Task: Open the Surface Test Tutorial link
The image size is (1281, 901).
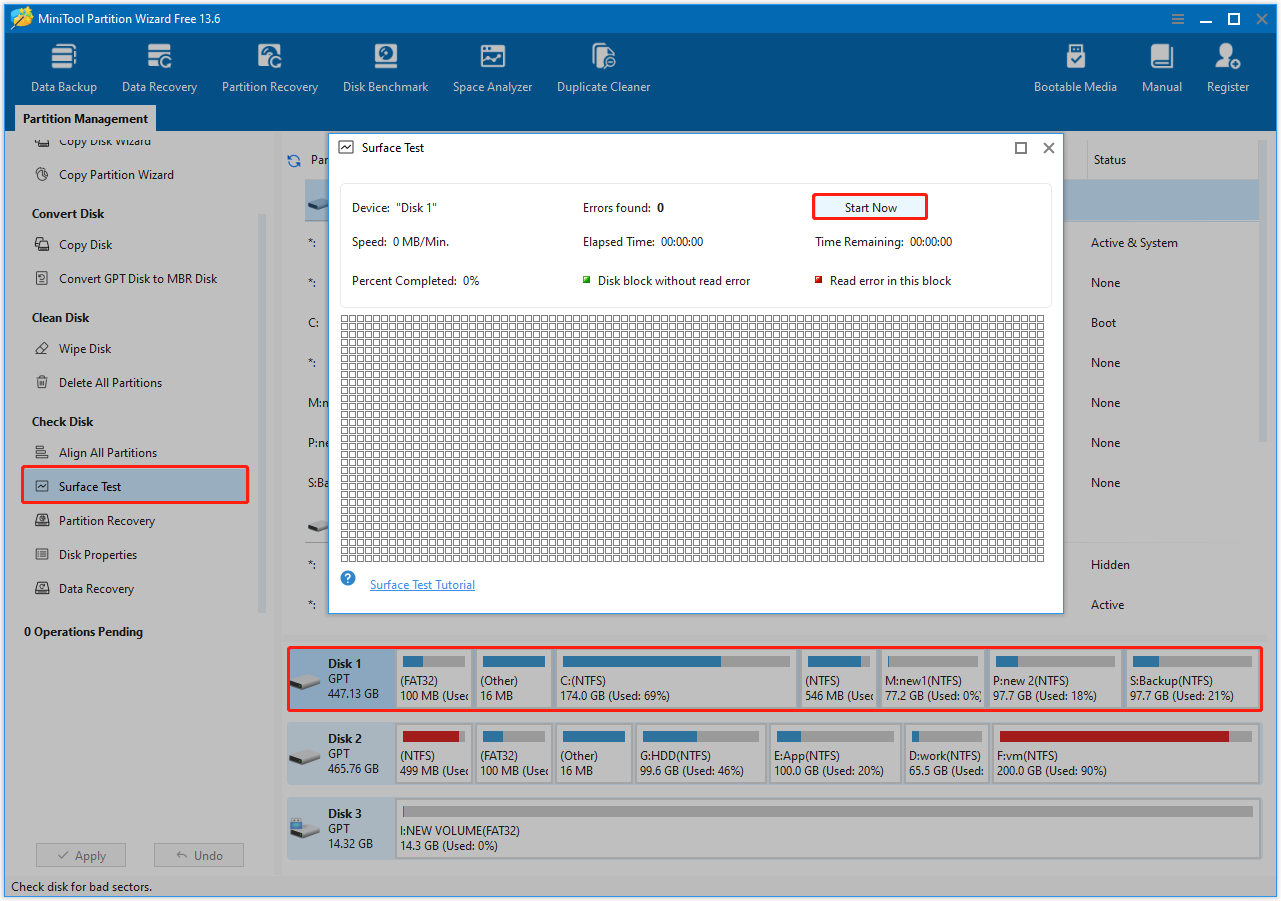Action: tap(422, 585)
